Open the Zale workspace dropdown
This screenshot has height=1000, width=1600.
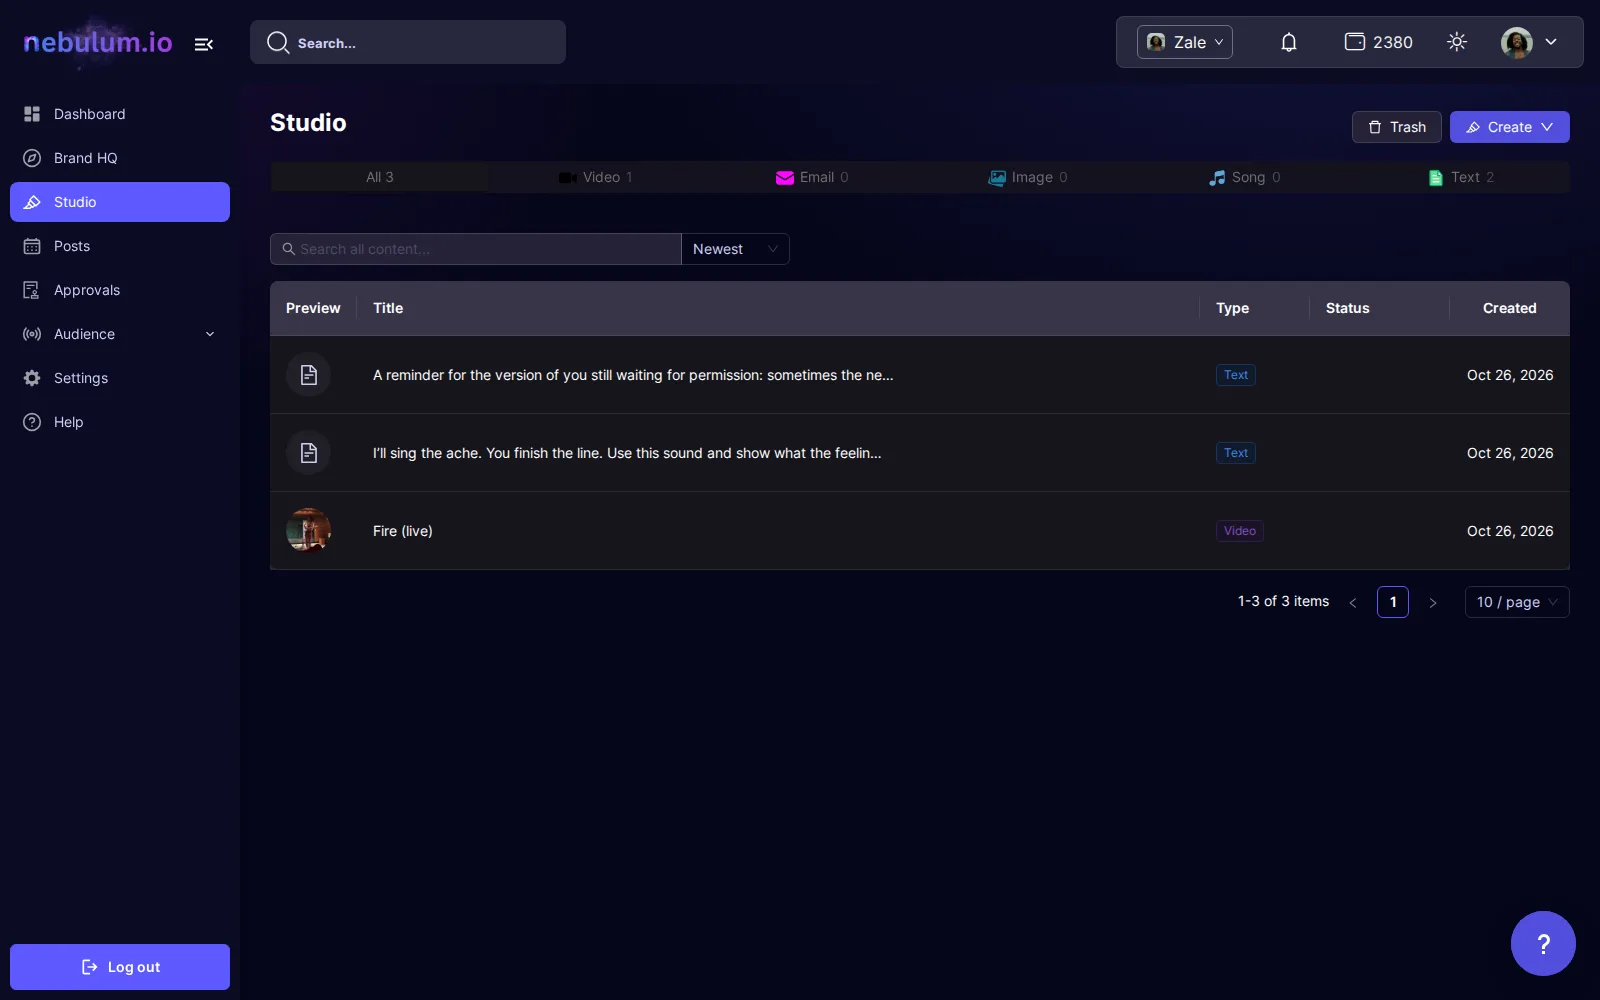[x=1185, y=42]
